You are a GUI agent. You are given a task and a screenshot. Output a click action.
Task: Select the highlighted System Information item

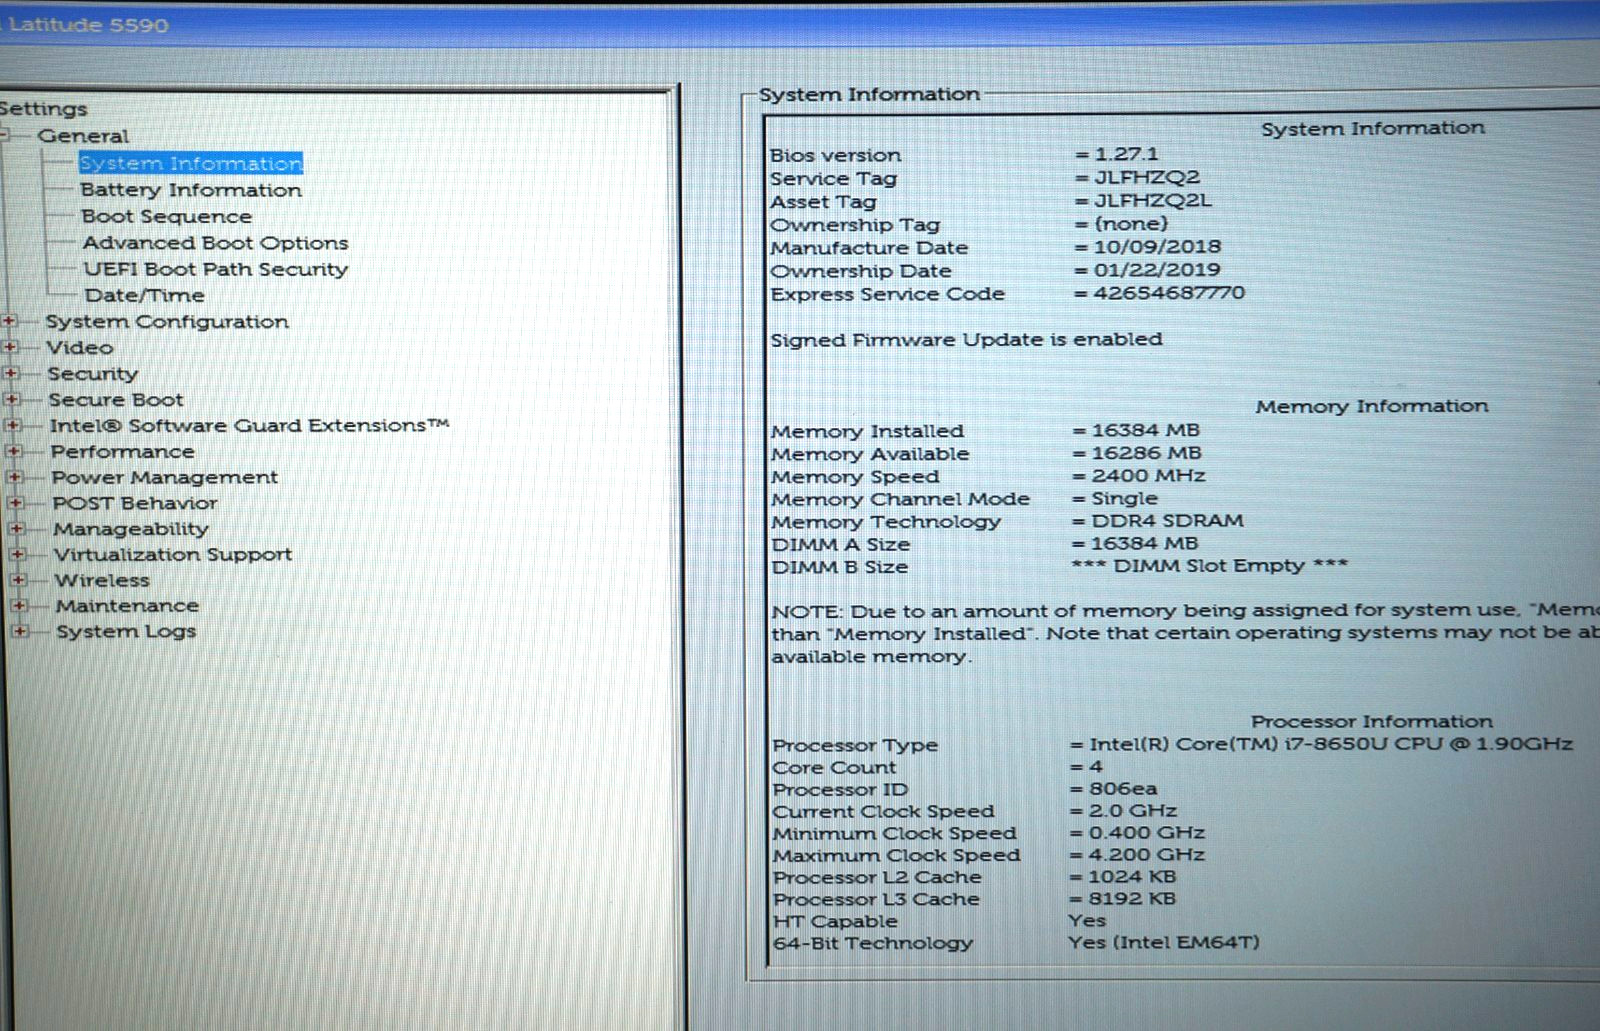coord(191,163)
